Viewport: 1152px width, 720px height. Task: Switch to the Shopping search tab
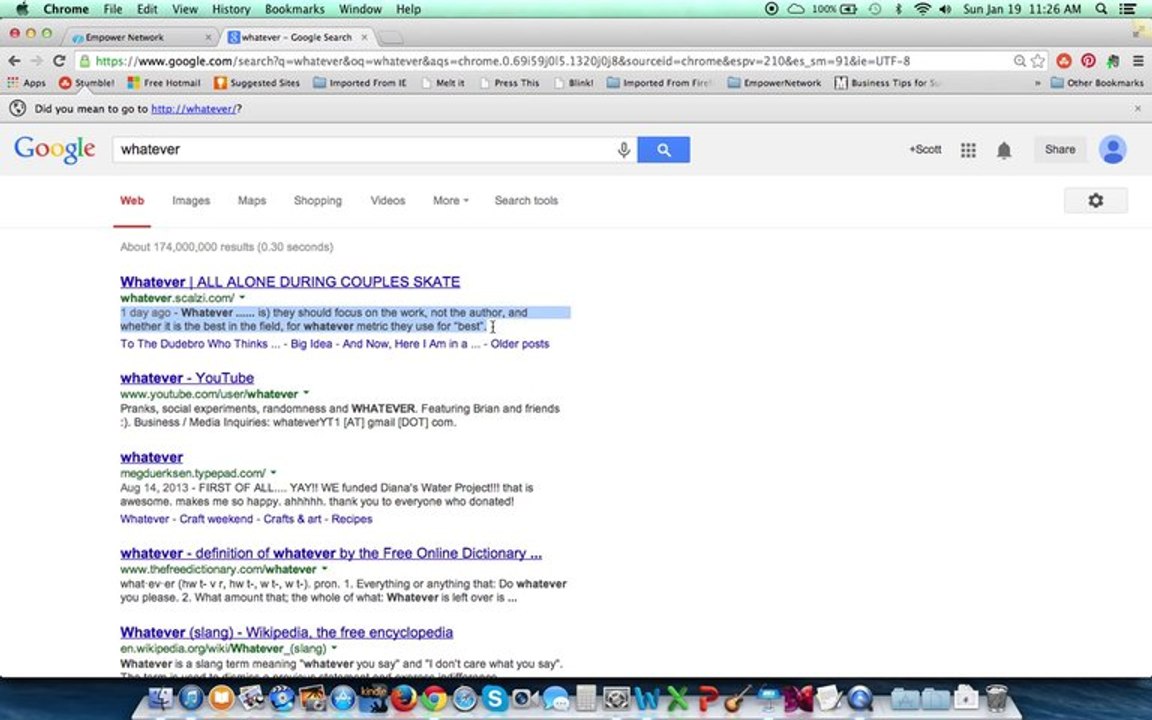tap(317, 201)
